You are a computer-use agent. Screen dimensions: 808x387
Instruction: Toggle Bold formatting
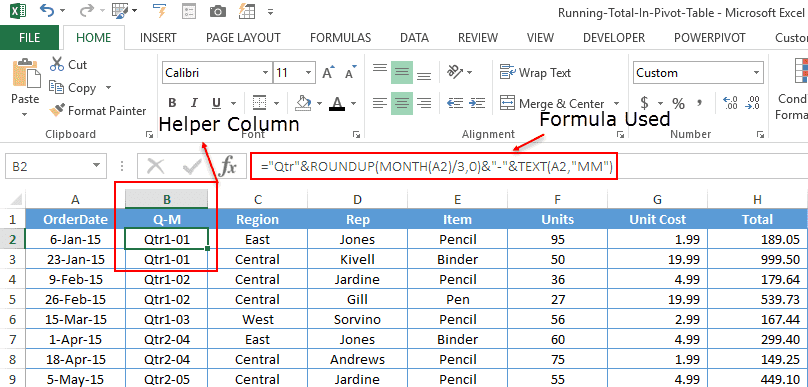(173, 103)
